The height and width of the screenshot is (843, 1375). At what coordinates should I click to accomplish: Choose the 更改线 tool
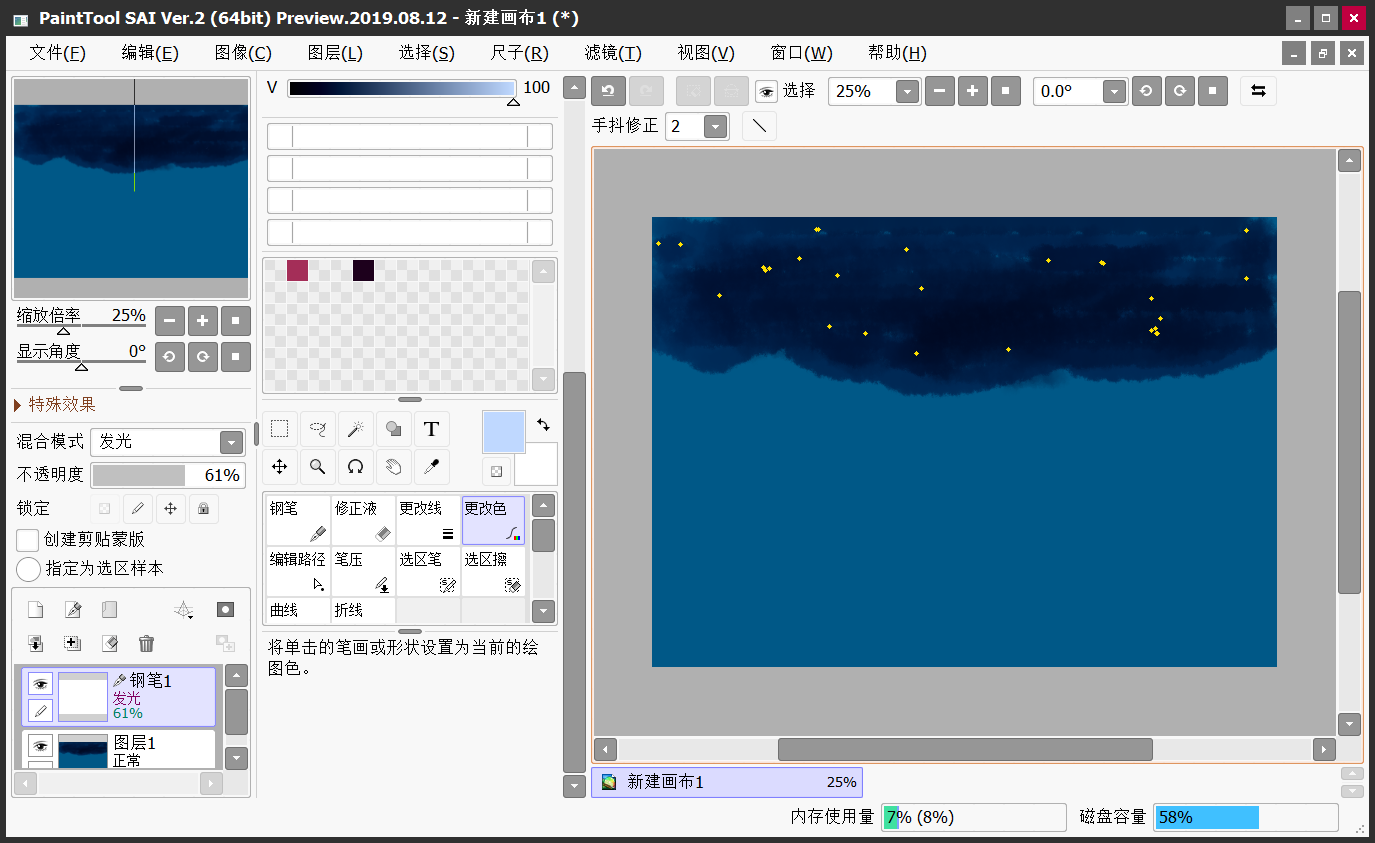[x=427, y=520]
